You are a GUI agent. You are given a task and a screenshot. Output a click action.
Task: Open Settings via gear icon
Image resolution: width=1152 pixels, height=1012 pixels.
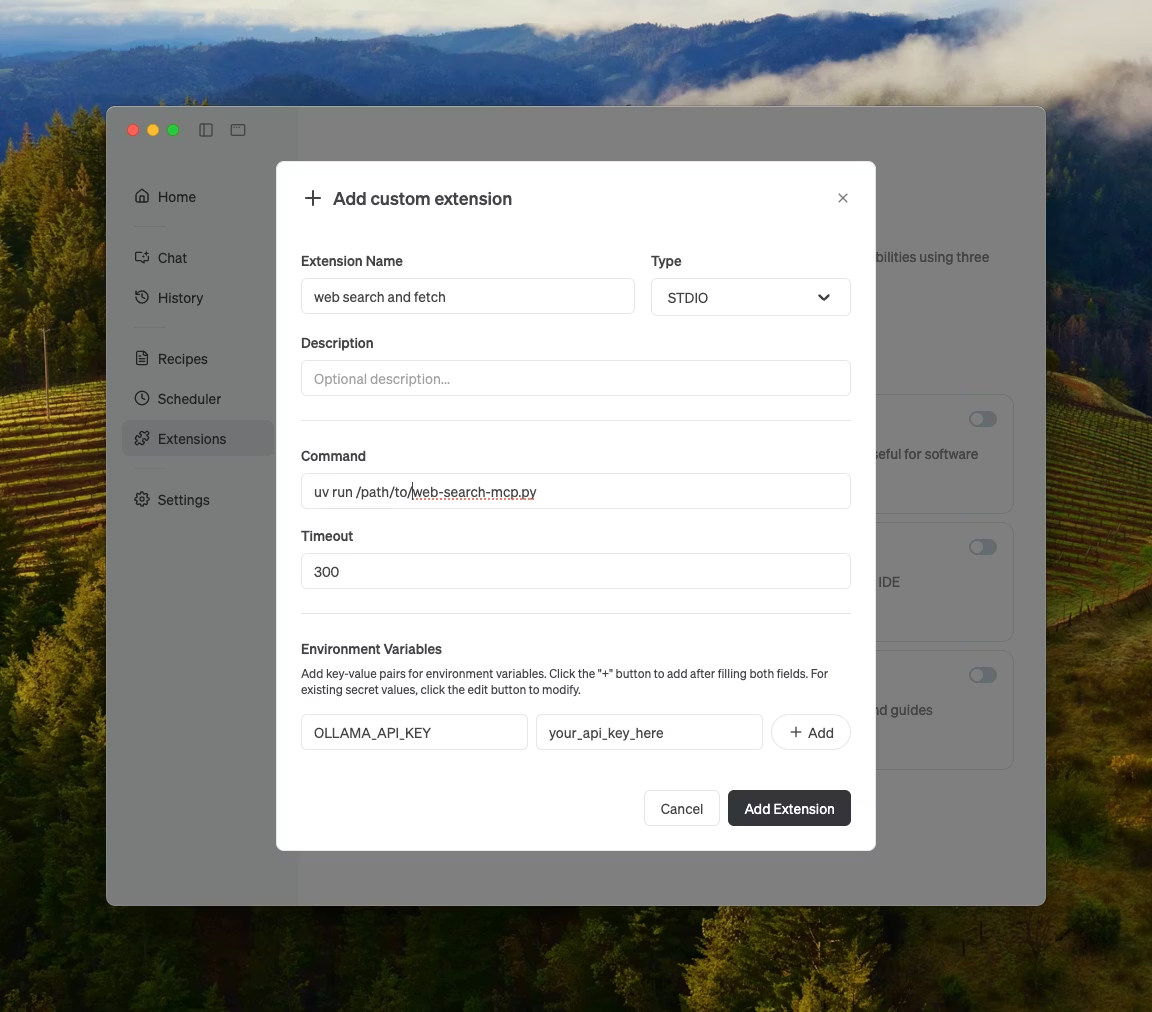[x=142, y=500]
